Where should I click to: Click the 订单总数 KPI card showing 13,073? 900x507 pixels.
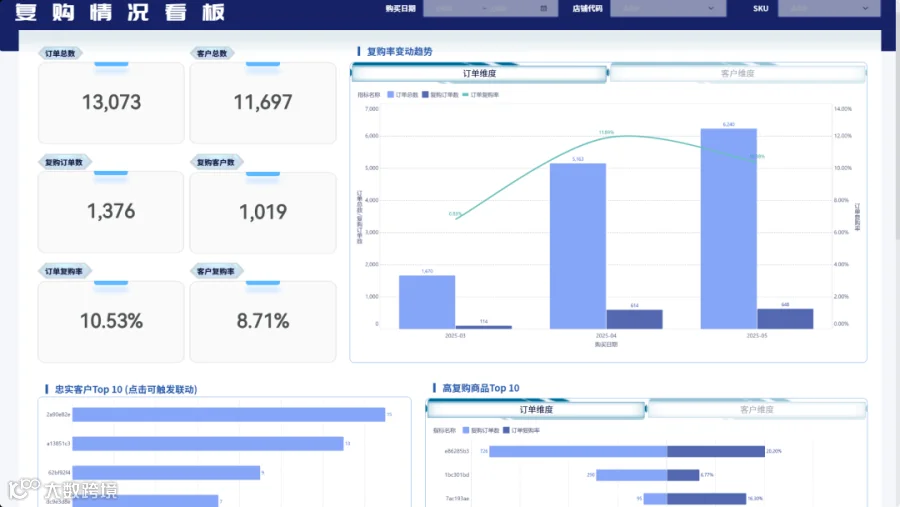111,103
